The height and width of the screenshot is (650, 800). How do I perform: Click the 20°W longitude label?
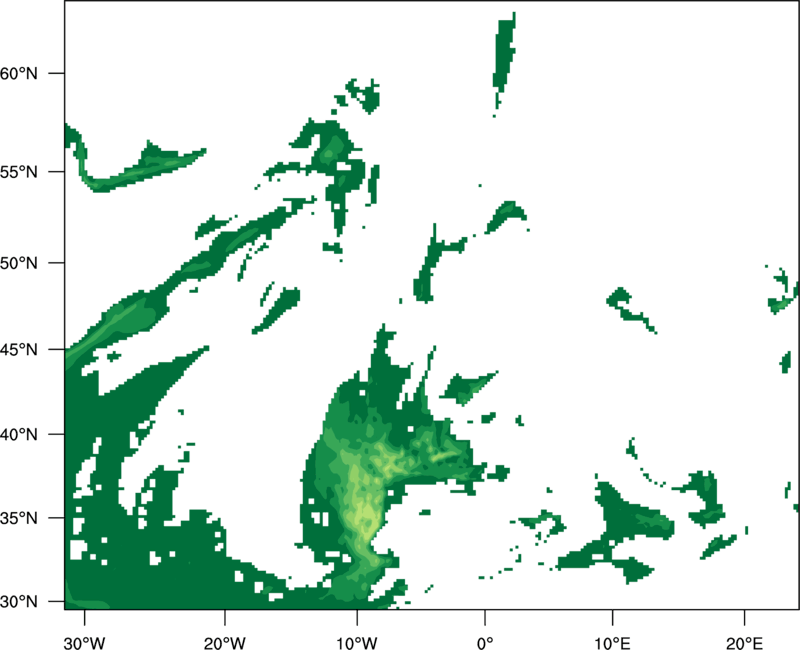coord(224,643)
